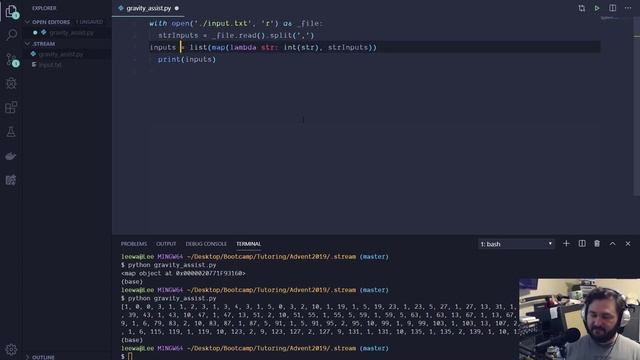The image size is (640, 360).
Task: Open the Docker whale view
Action: click(11, 156)
